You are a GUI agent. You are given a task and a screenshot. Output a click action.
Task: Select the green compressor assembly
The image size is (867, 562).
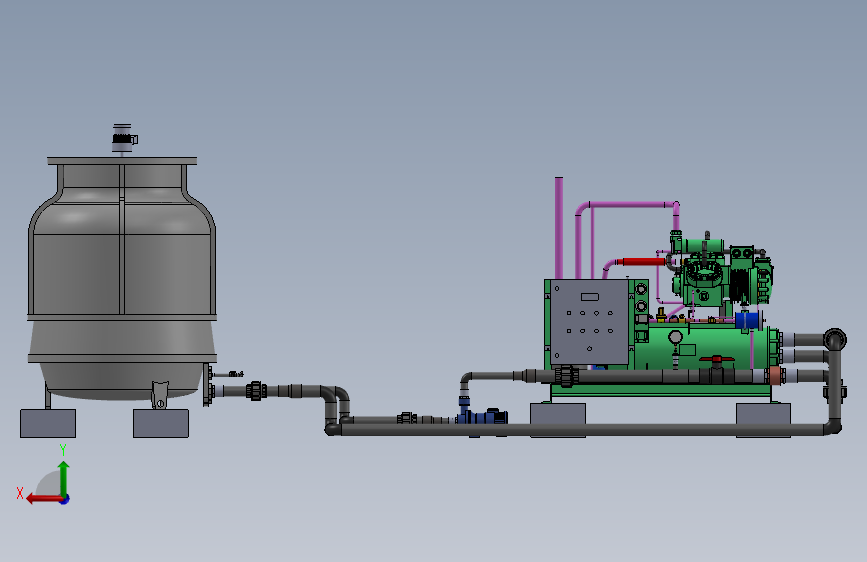(722, 274)
